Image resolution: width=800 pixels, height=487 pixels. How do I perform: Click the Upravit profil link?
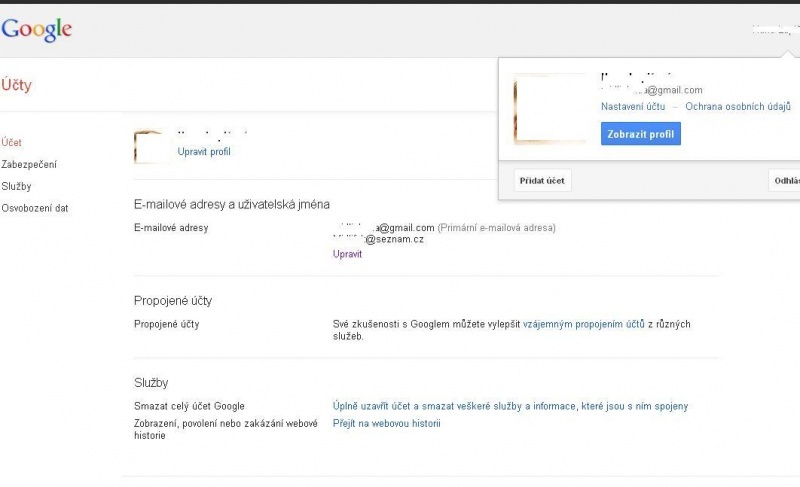point(204,152)
